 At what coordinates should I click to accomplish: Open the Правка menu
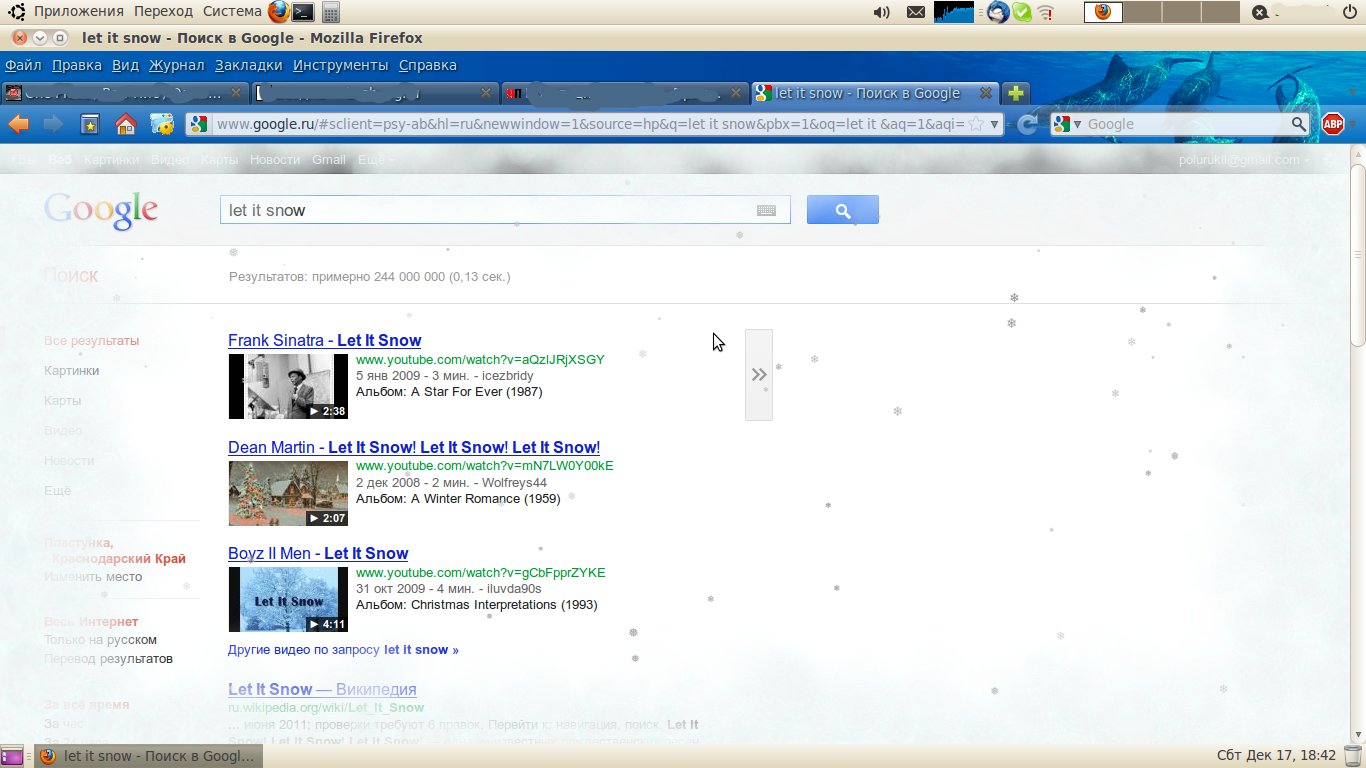[x=77, y=65]
